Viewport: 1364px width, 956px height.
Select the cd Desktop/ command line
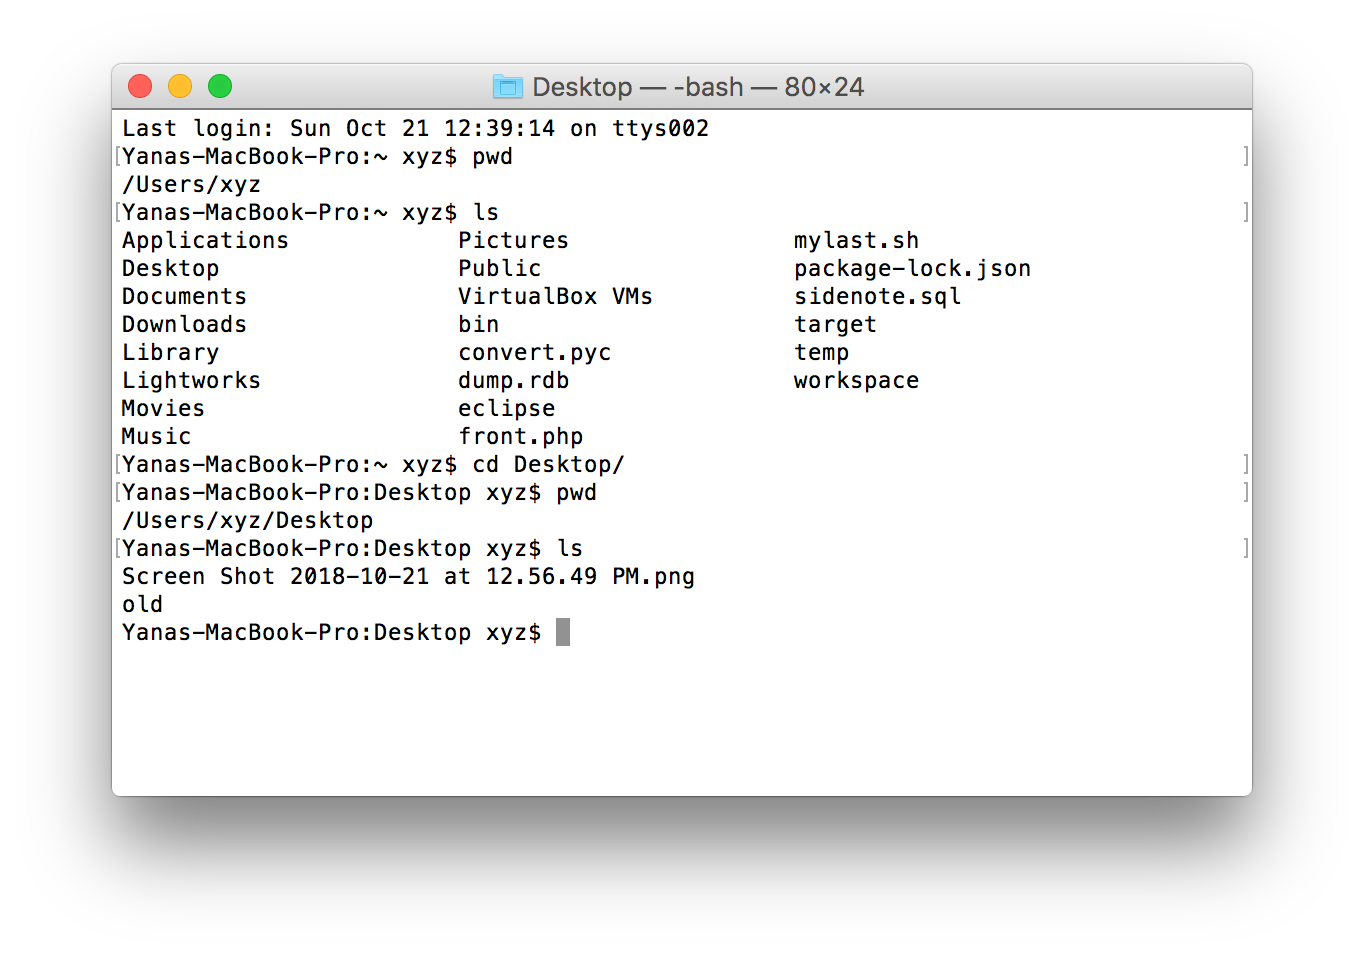coord(547,464)
